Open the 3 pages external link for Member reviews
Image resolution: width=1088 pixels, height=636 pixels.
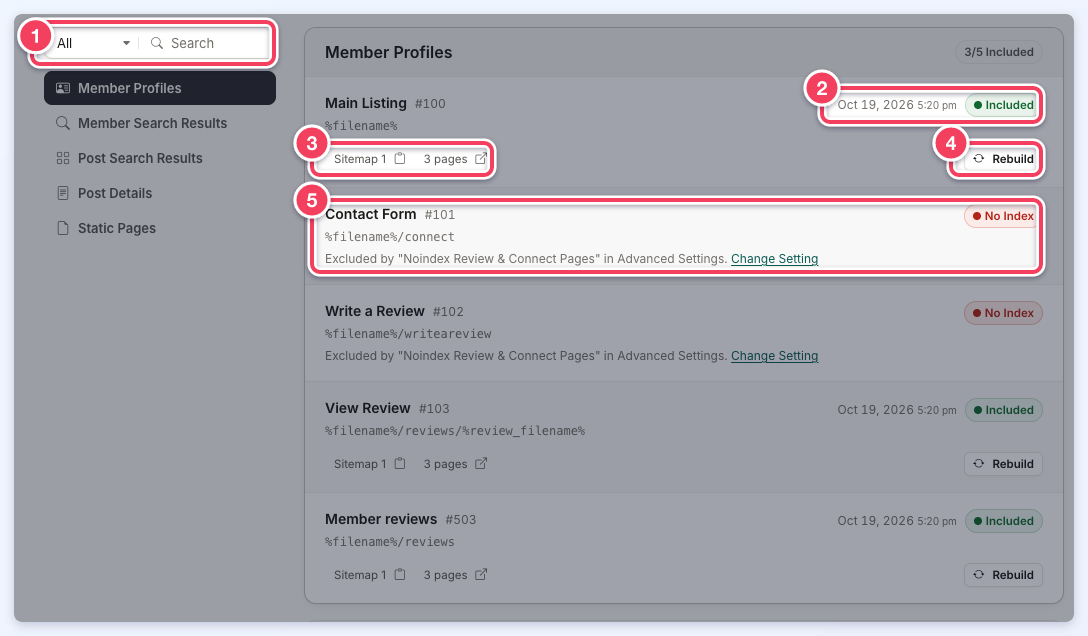click(x=481, y=574)
